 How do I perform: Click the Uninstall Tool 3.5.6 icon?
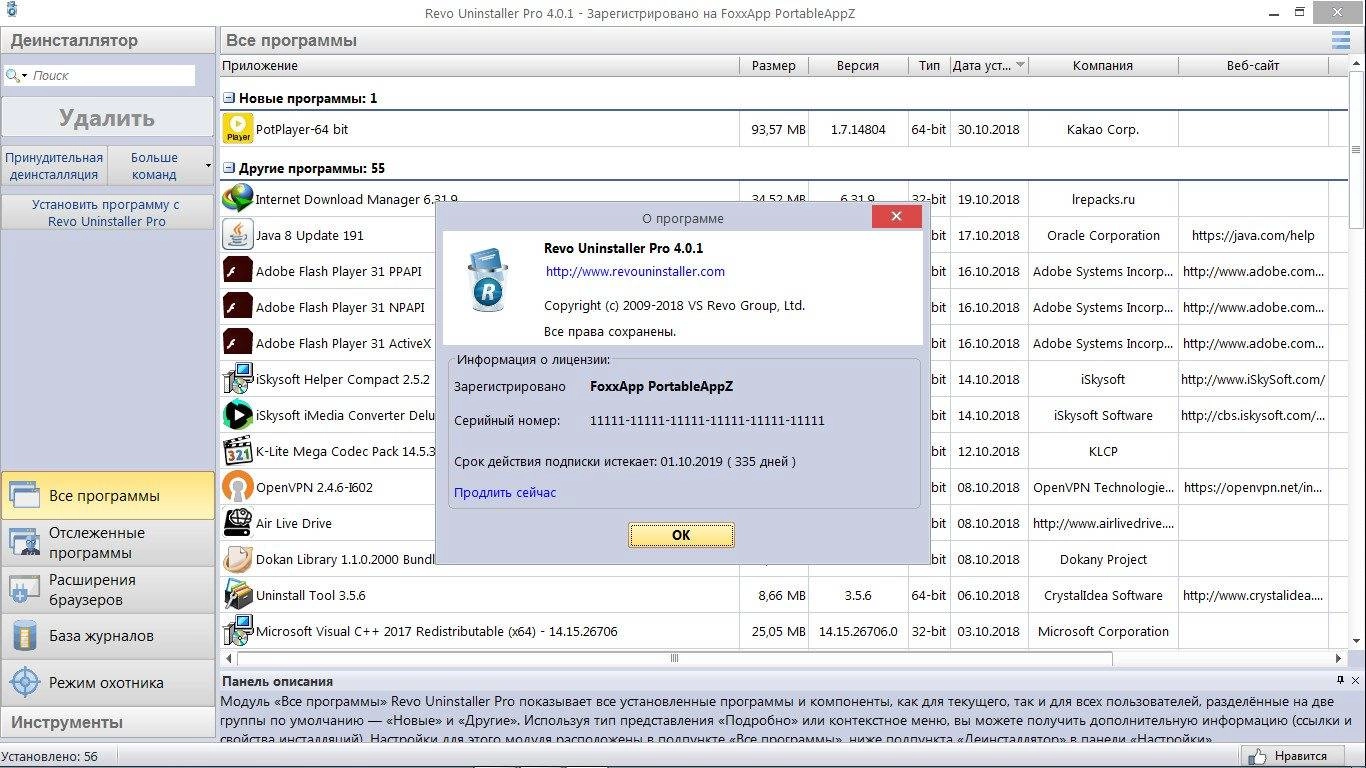point(238,595)
